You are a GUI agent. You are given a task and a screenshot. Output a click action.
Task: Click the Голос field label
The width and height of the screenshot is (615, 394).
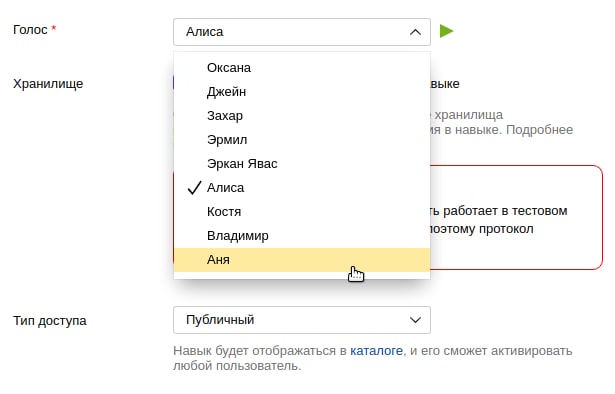point(30,30)
